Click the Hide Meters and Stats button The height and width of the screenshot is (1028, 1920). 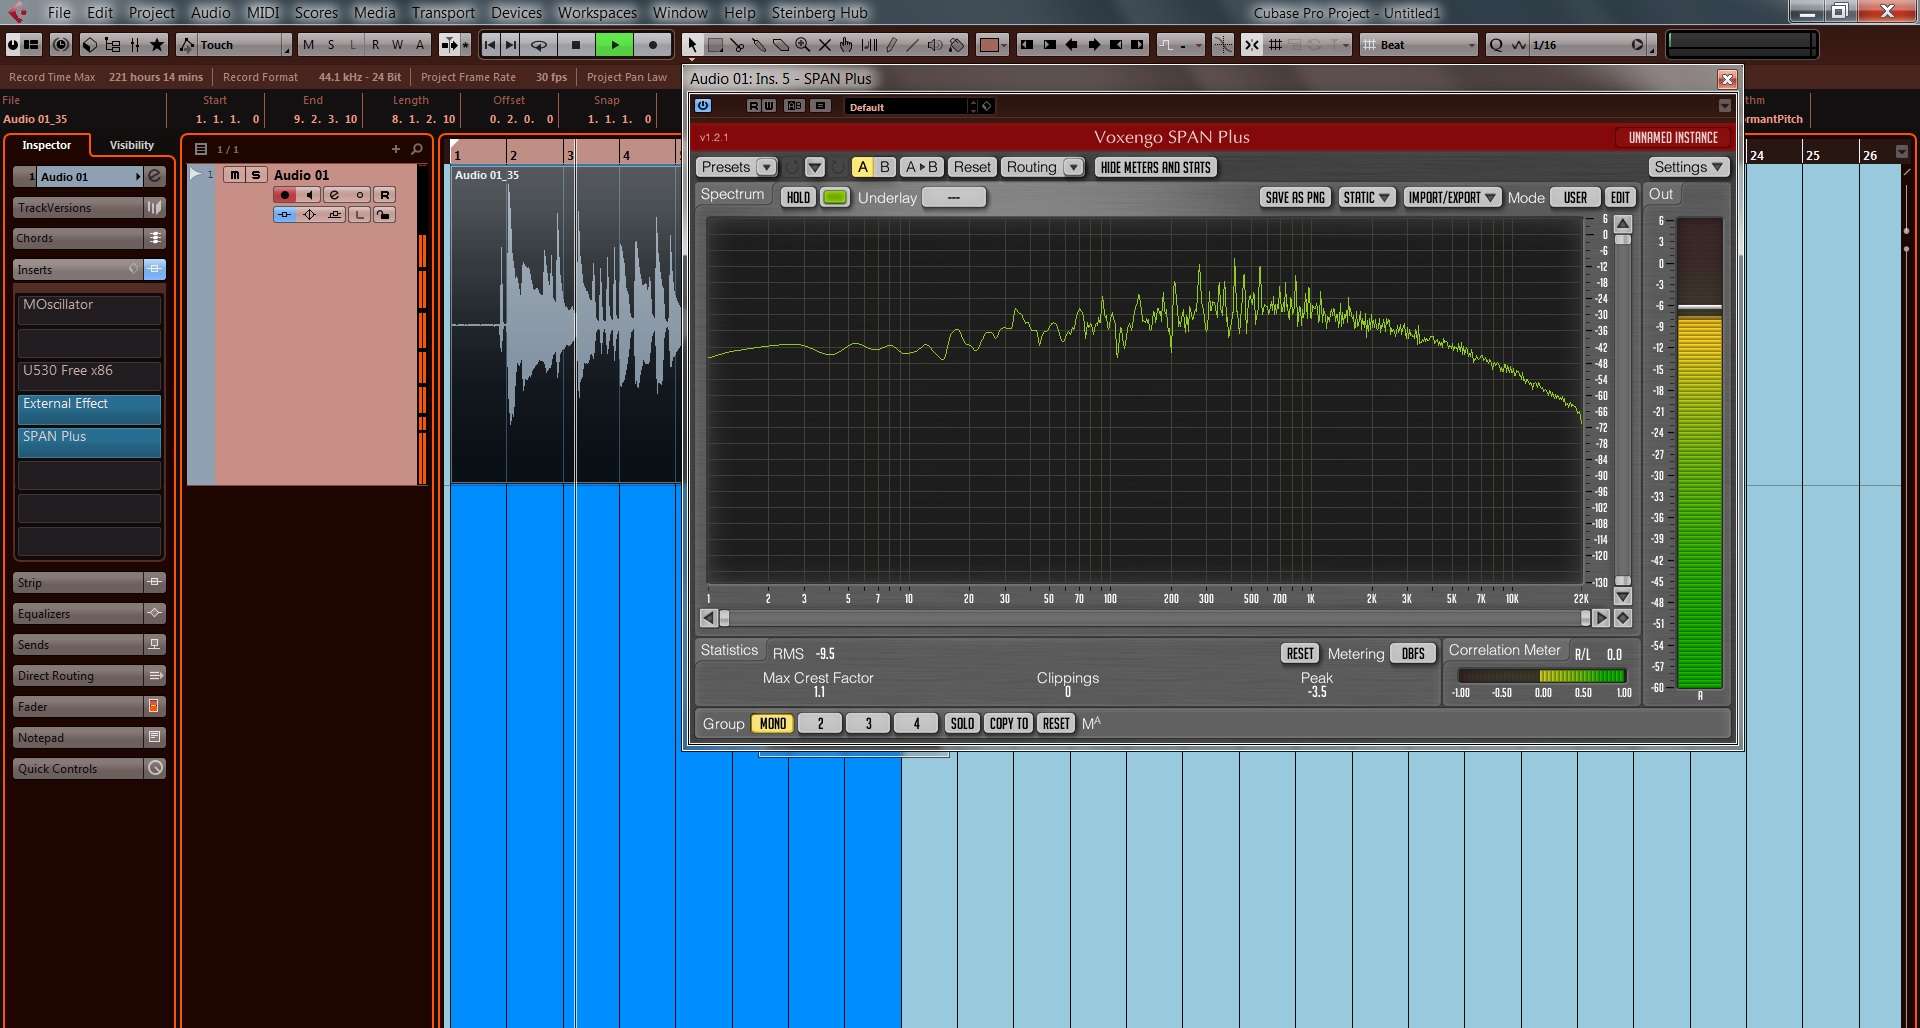(x=1155, y=167)
